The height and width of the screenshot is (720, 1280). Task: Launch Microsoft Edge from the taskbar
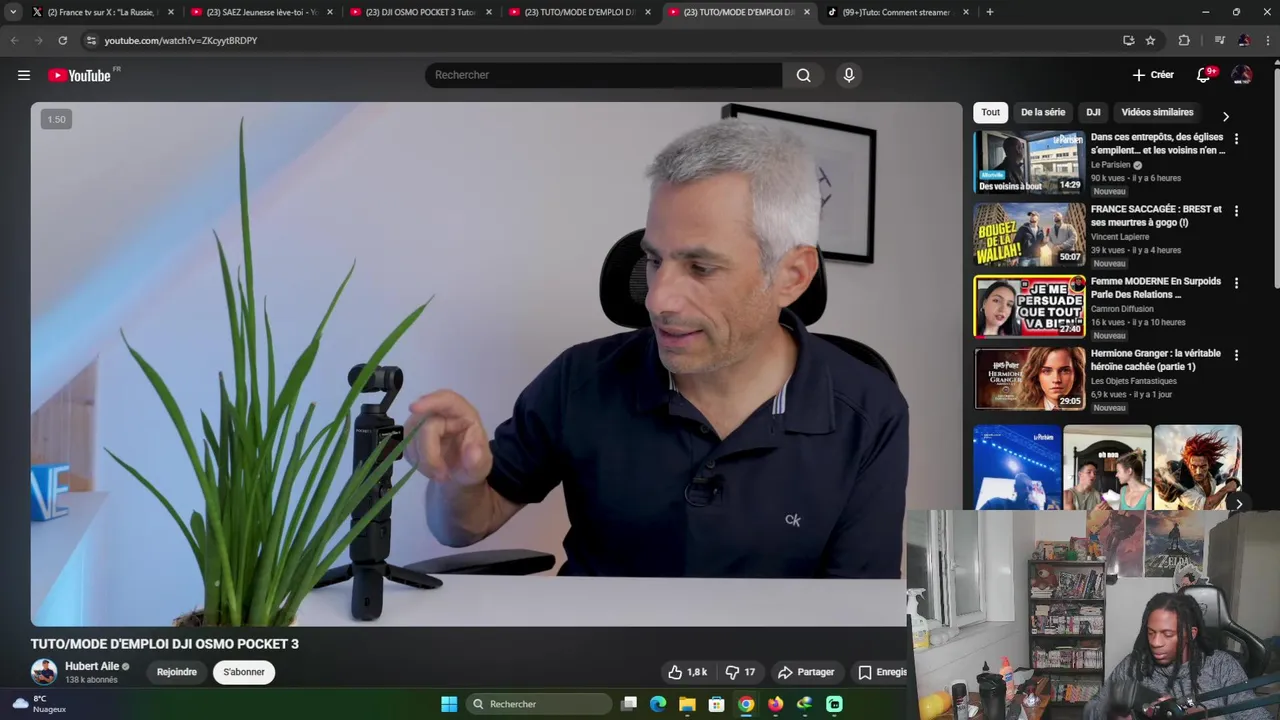658,704
